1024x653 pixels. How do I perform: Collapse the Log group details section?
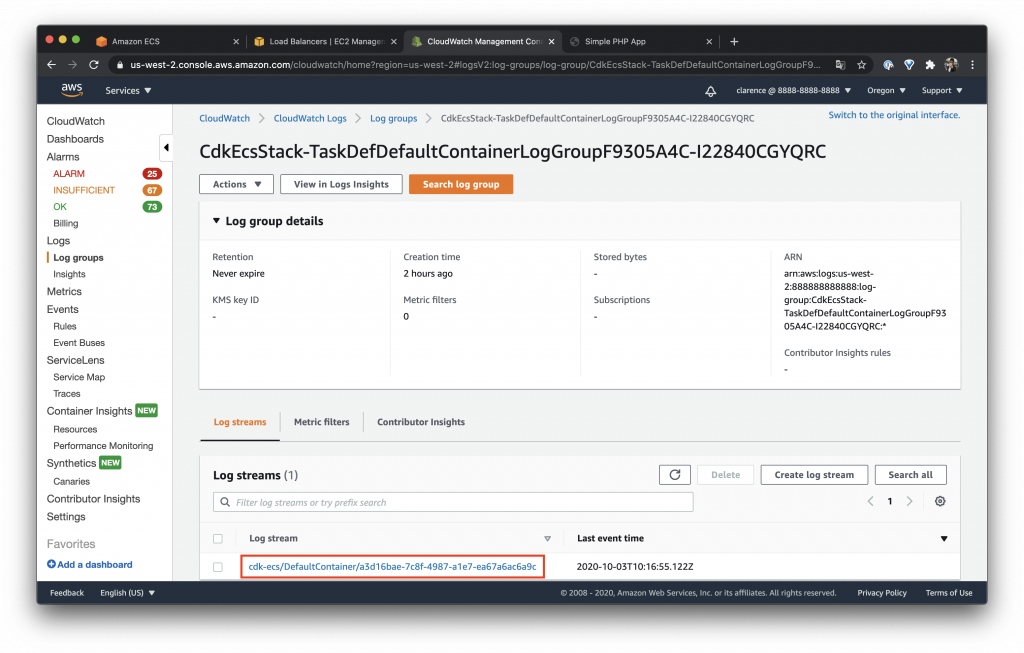pyautogui.click(x=216, y=221)
